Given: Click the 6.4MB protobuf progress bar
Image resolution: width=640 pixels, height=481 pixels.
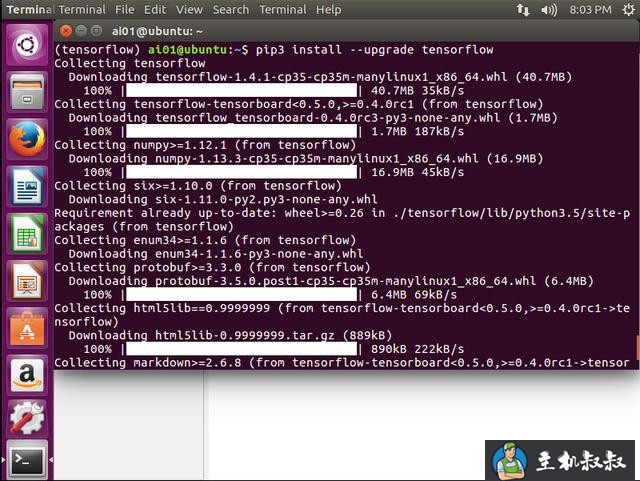Looking at the screenshot, I should pos(241,295).
